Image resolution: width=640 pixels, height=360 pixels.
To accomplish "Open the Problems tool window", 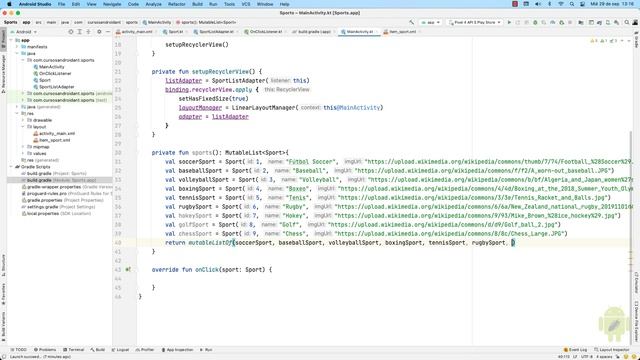I will [x=45, y=350].
